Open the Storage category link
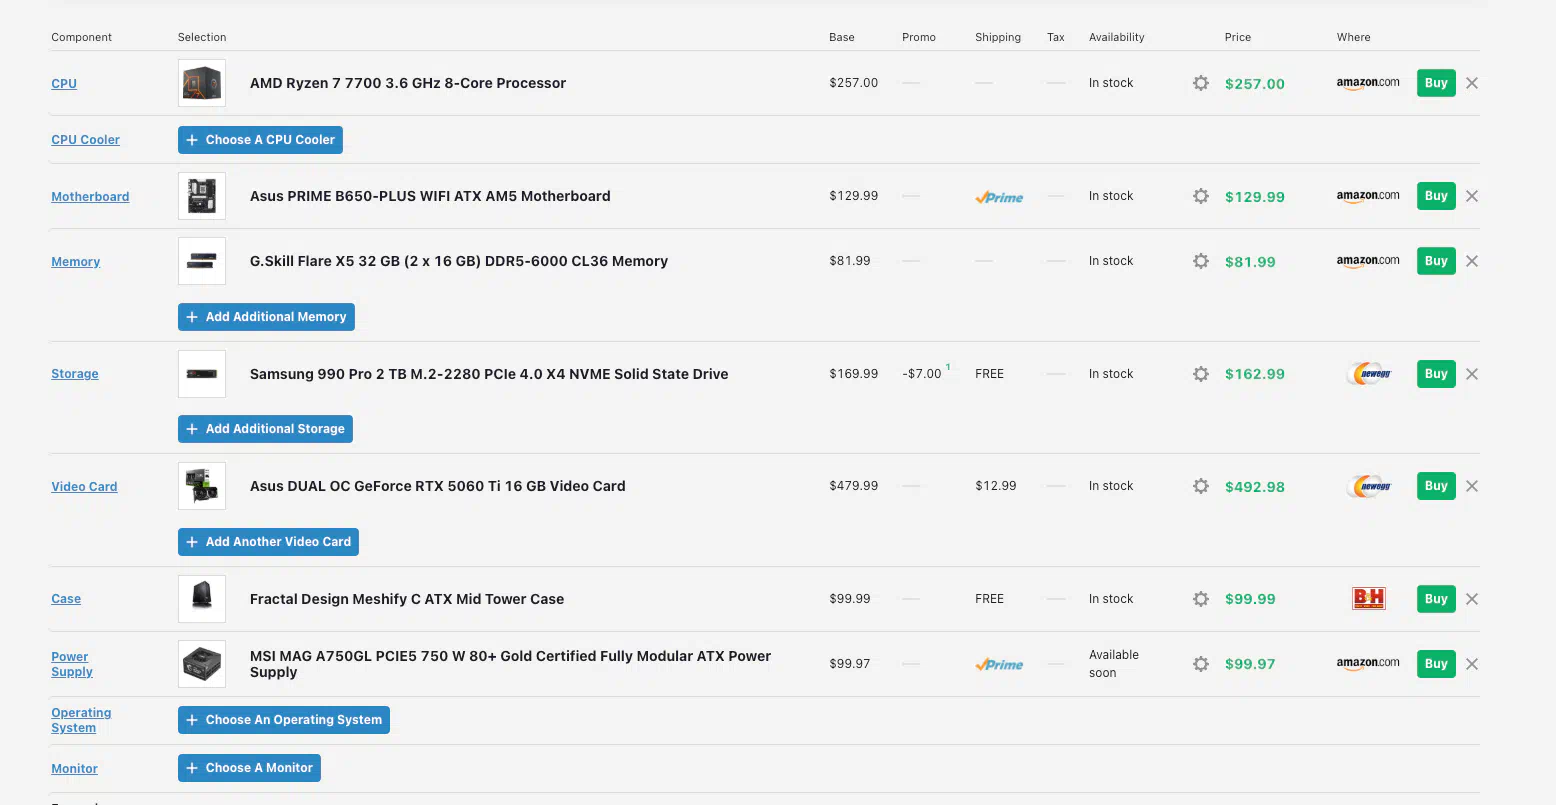The height and width of the screenshot is (805, 1556). pyautogui.click(x=75, y=374)
